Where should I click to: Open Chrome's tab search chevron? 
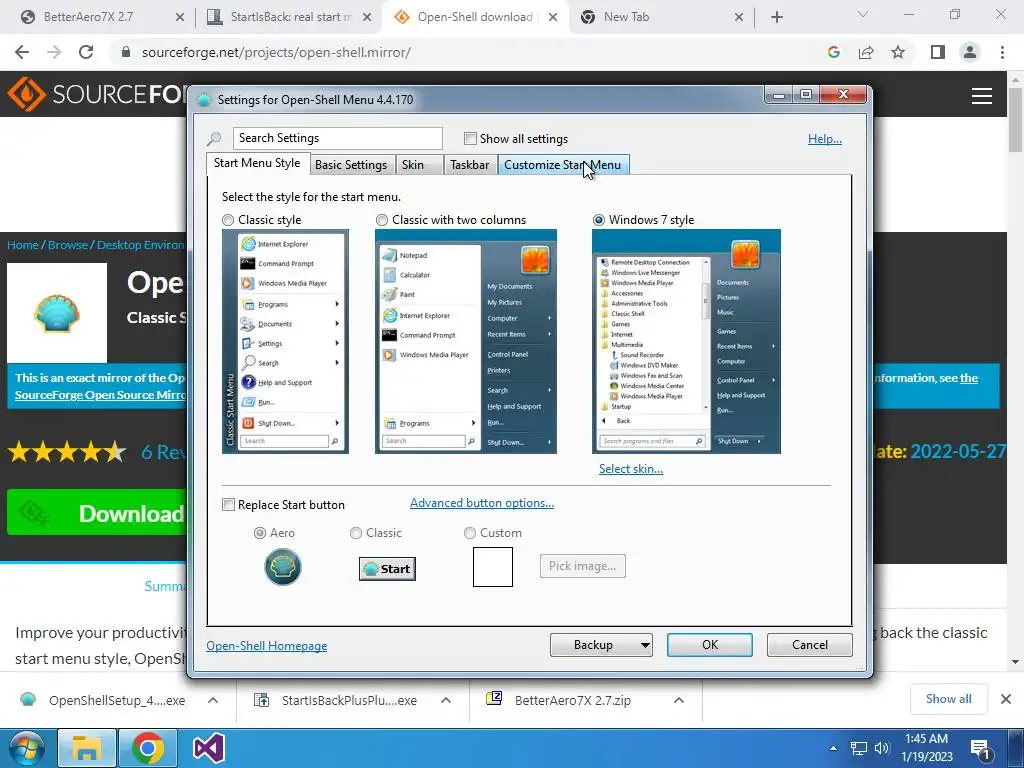click(x=863, y=14)
